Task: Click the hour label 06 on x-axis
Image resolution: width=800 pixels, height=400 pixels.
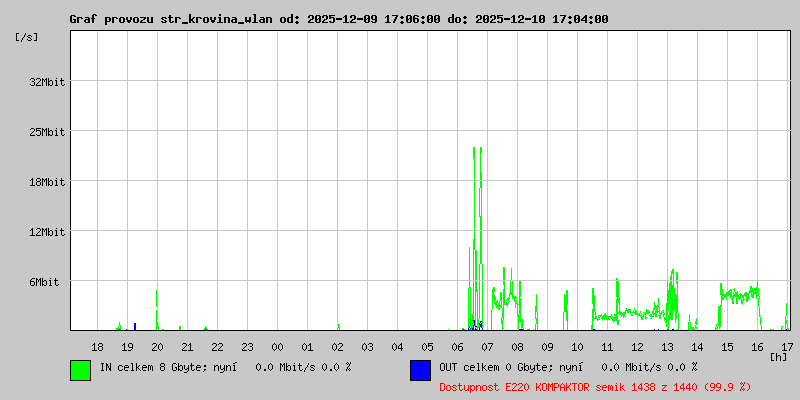Action: [x=458, y=347]
